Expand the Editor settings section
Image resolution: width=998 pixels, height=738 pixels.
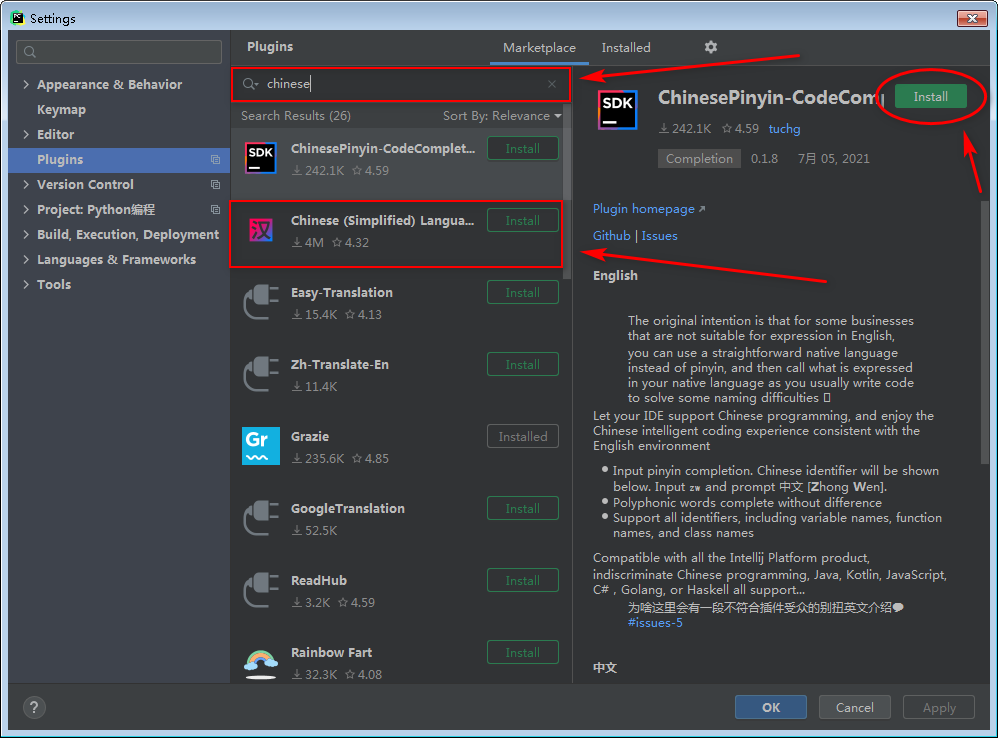tap(26, 134)
